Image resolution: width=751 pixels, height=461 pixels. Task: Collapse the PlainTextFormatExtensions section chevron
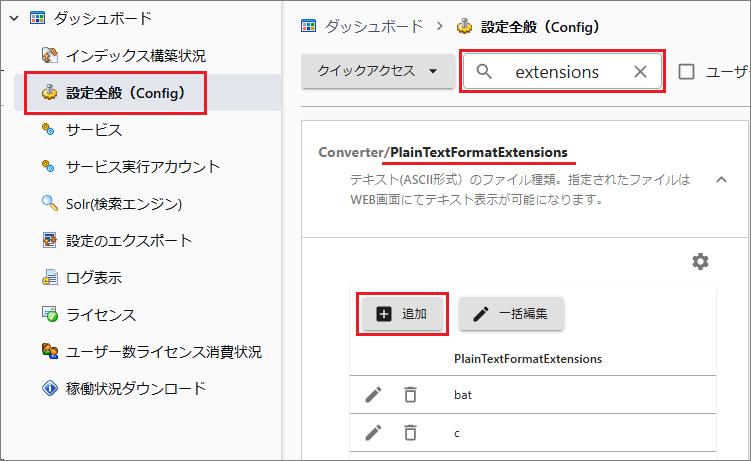(x=720, y=179)
